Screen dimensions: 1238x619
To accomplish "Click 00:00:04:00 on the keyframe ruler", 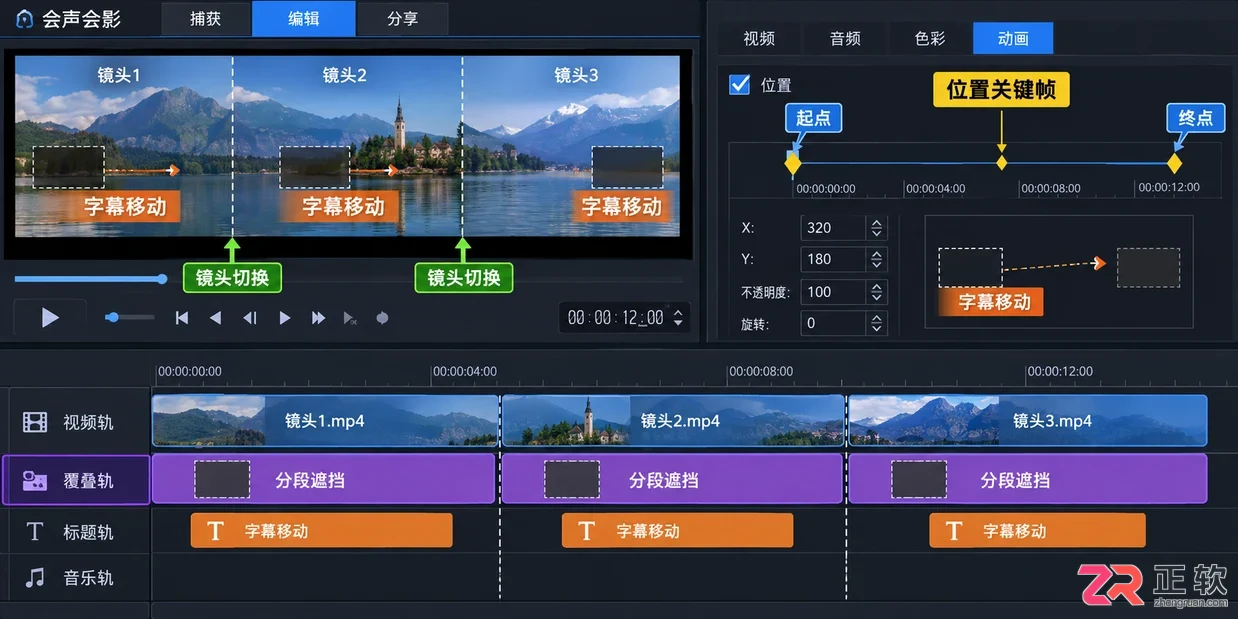I will click(936, 188).
